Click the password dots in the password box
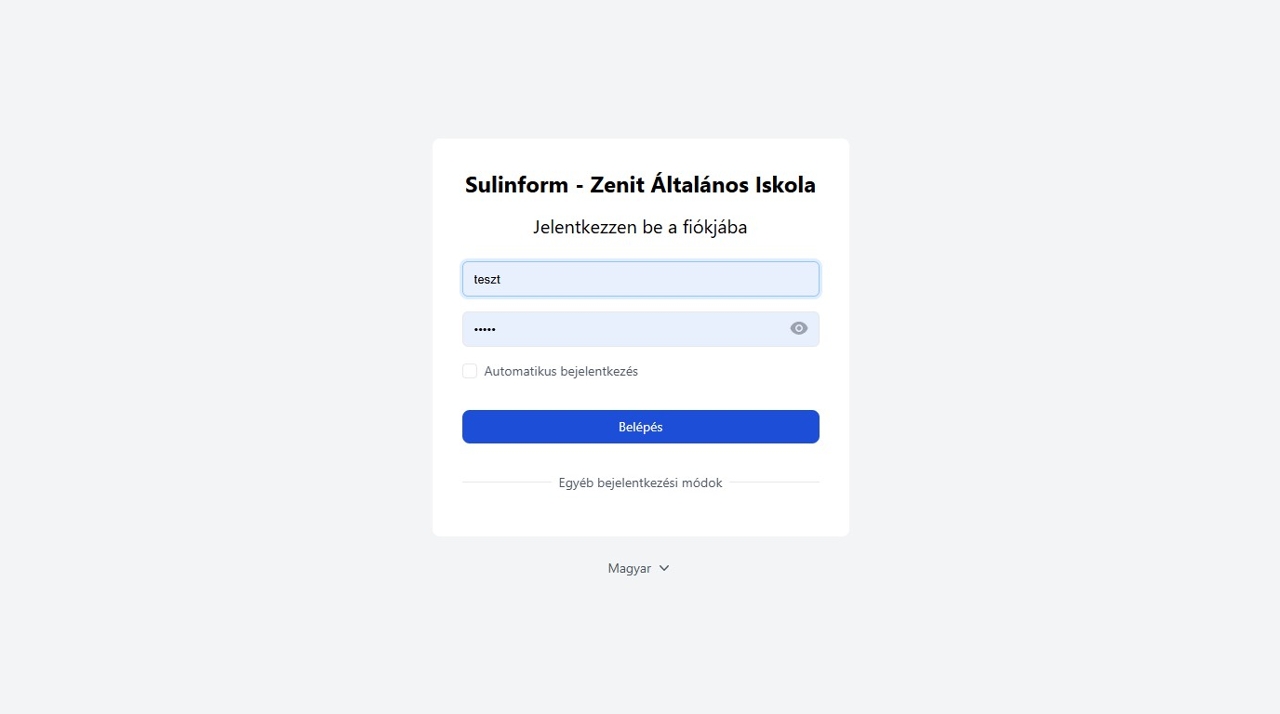Viewport: 1280px width, 714px height. tap(485, 329)
